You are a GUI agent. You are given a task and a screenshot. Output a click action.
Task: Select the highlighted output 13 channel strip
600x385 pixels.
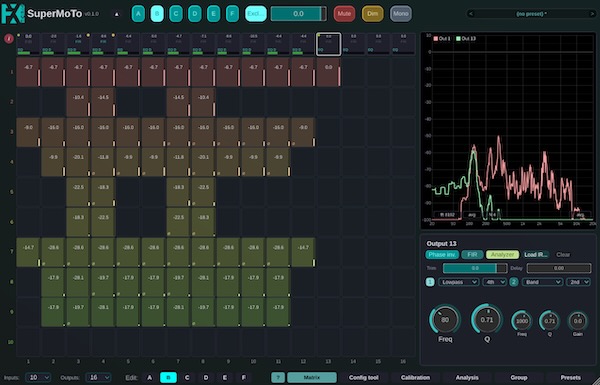328,44
